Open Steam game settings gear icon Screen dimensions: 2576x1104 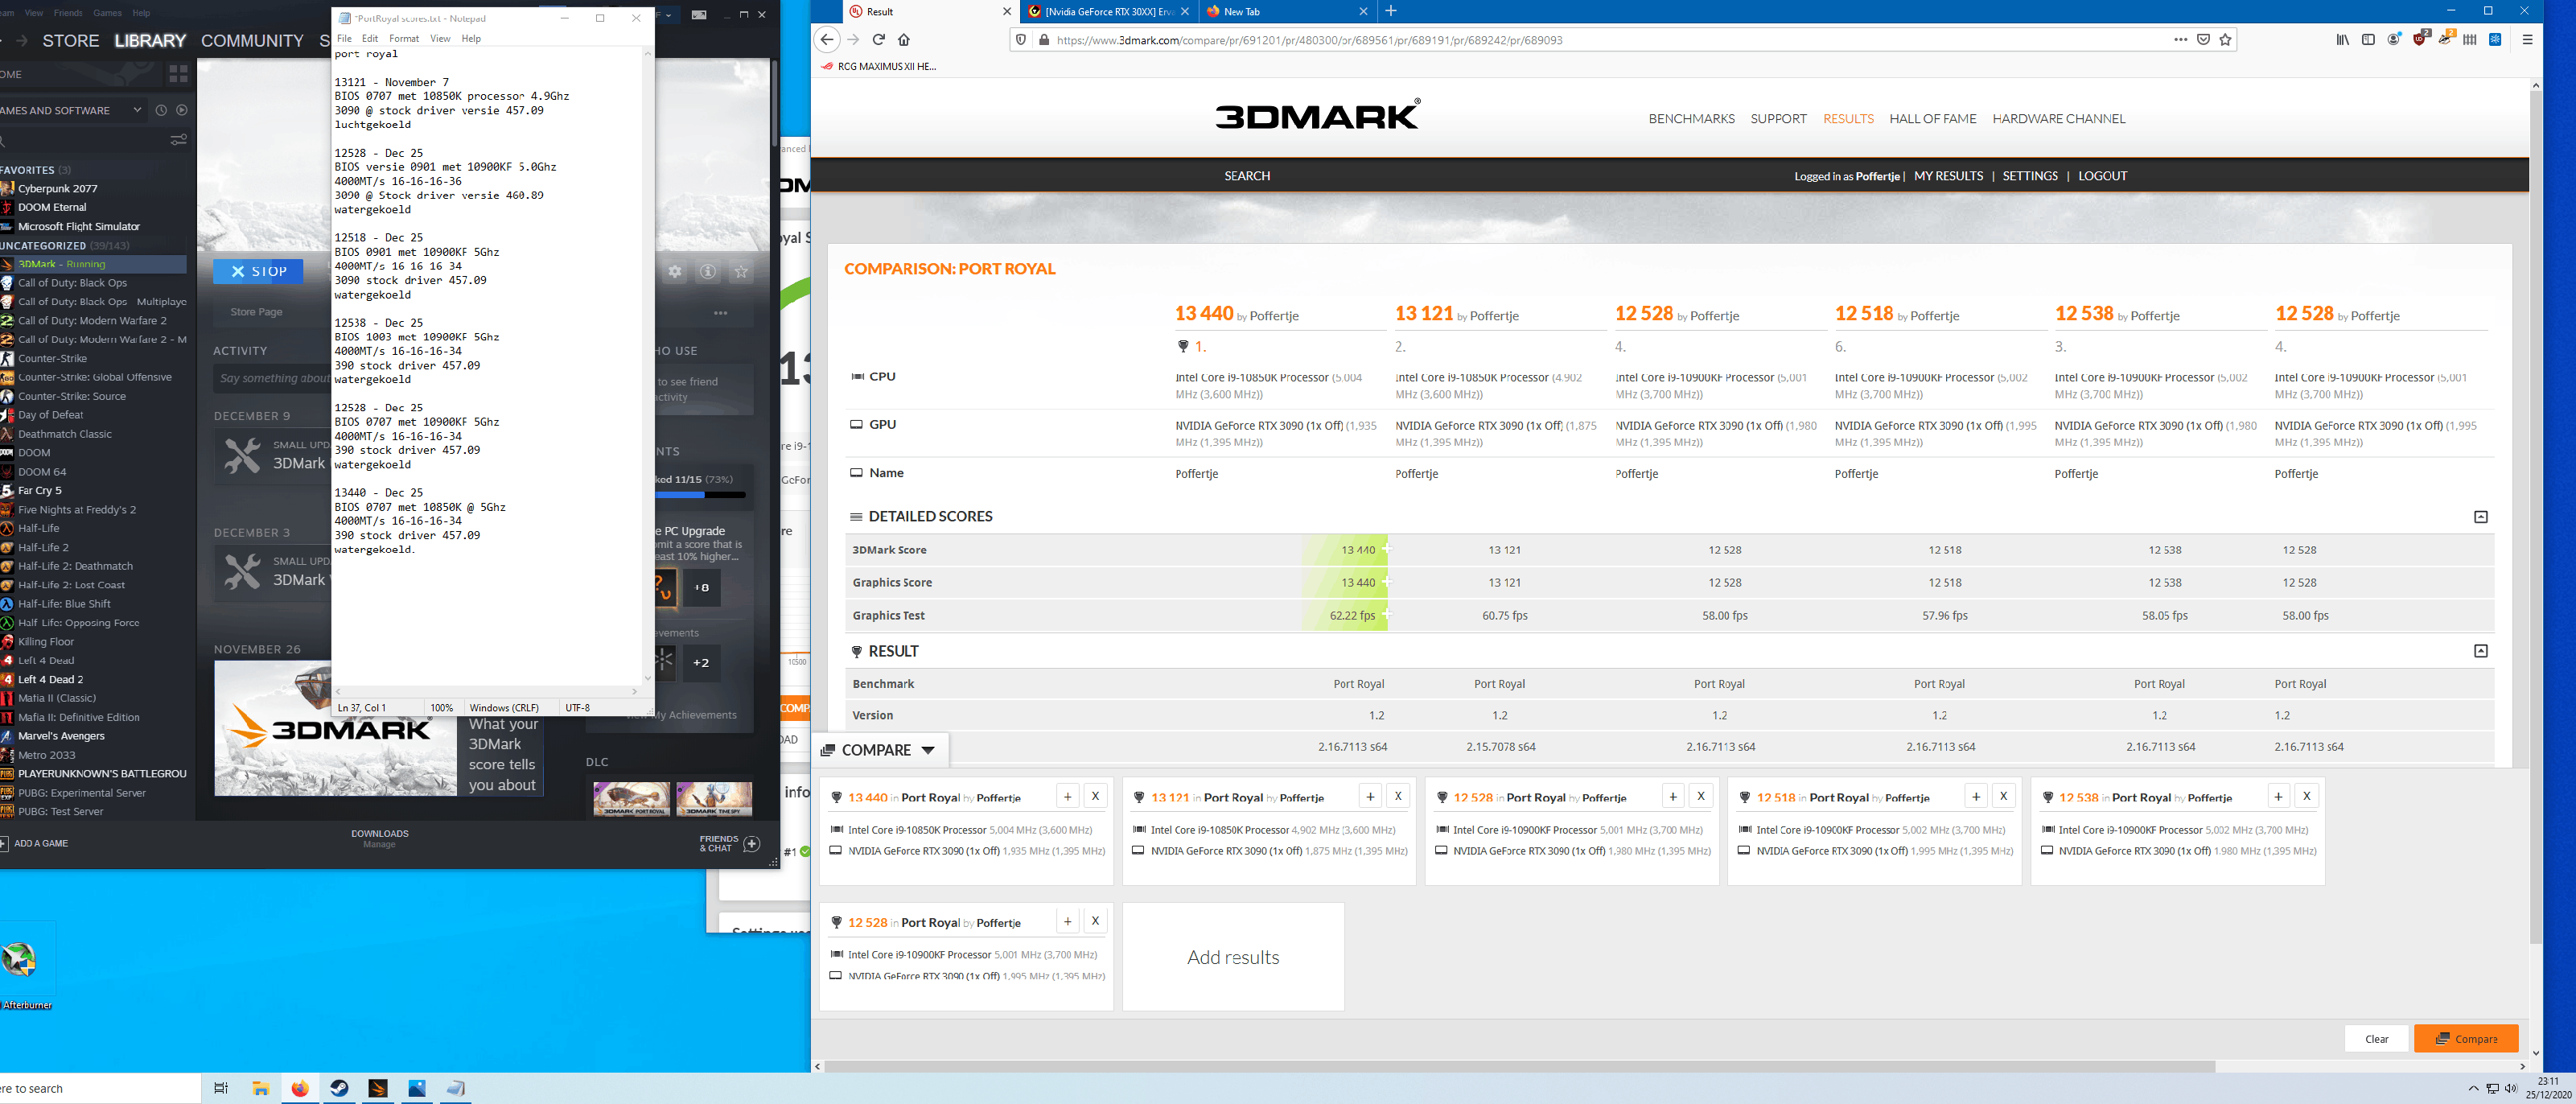click(x=675, y=271)
